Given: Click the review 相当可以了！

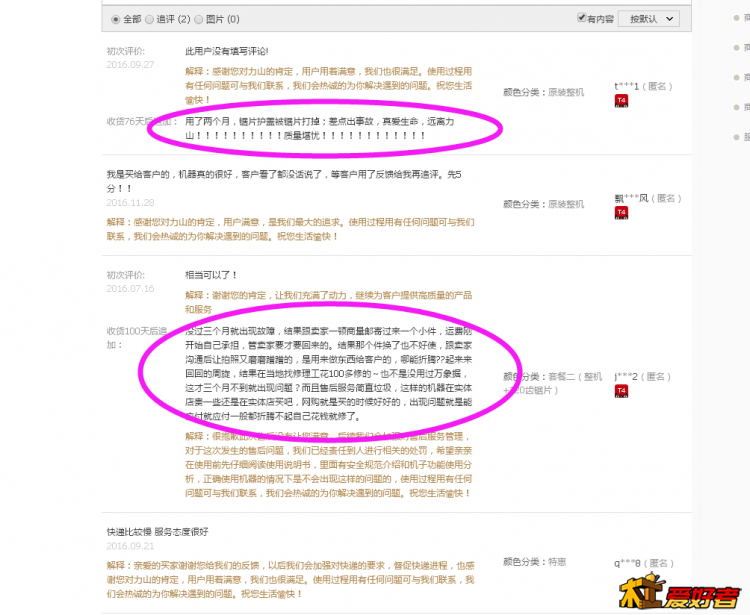Looking at the screenshot, I should (x=211, y=275).
